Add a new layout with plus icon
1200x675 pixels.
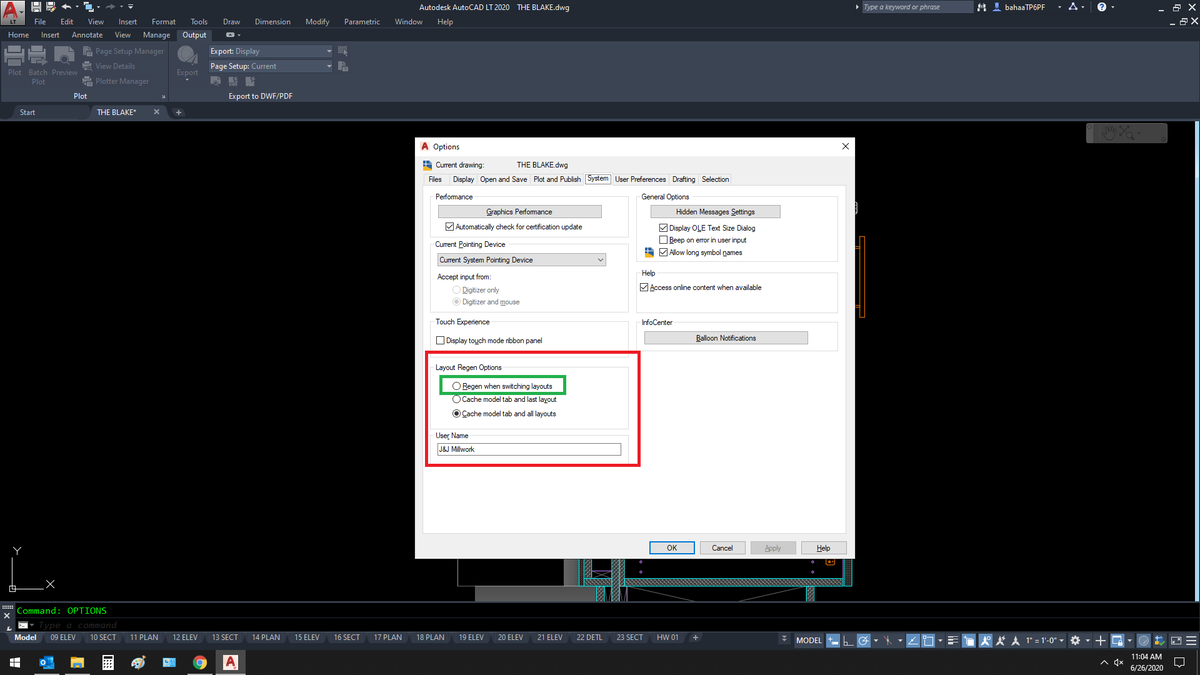coord(696,637)
